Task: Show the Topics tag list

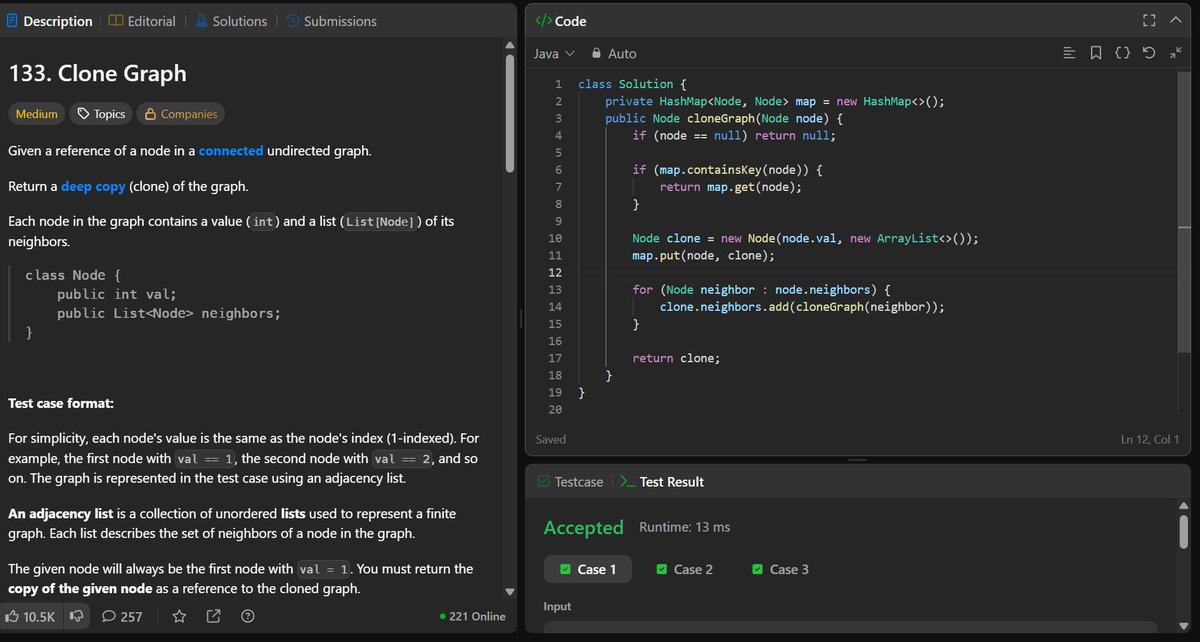Action: [101, 114]
